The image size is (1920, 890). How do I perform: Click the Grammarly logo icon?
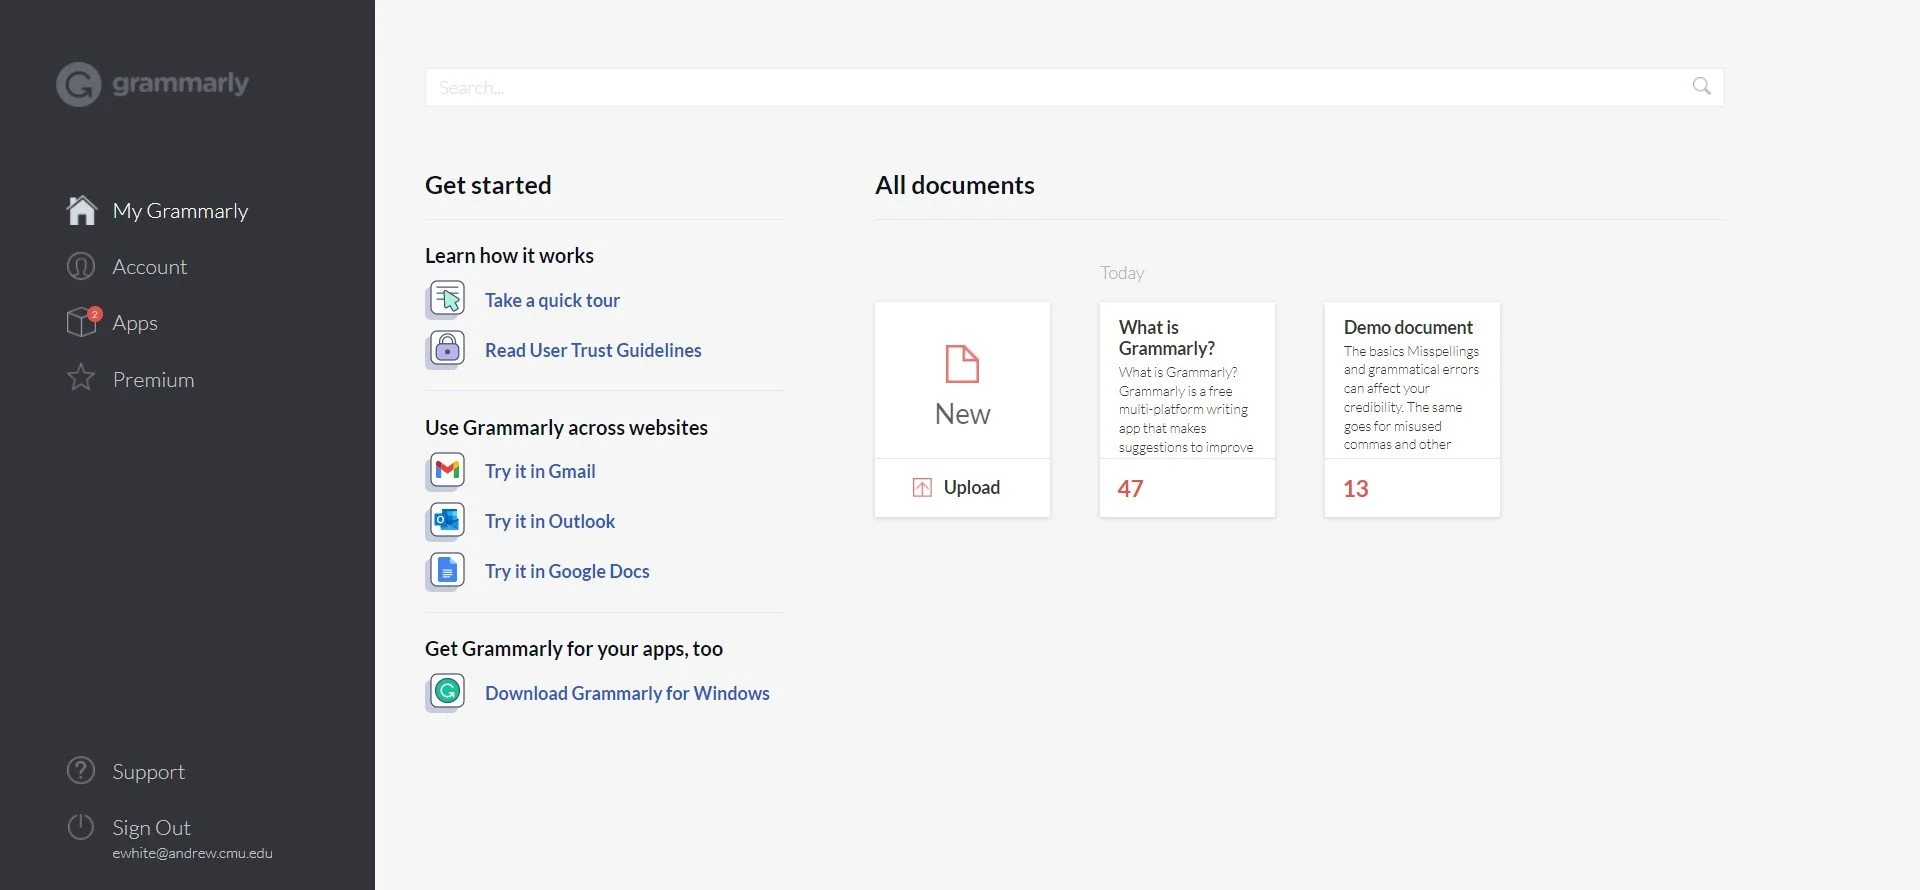coord(79,85)
